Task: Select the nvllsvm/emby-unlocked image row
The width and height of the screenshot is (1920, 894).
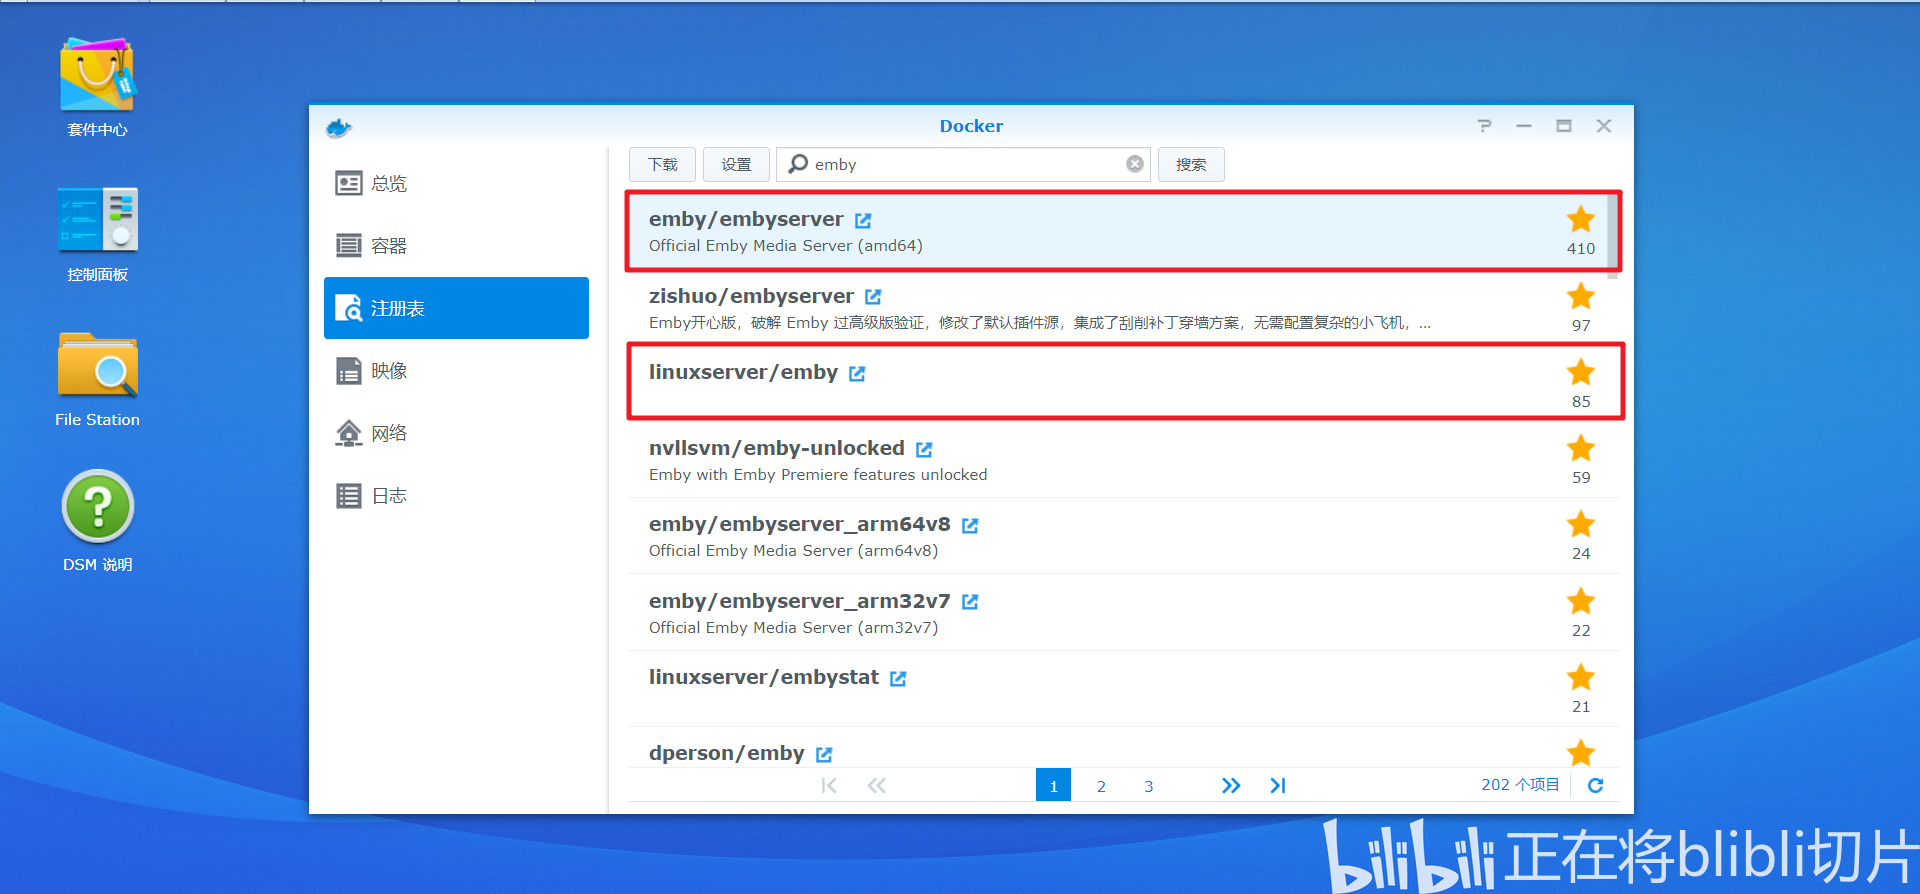Action: click(1123, 460)
